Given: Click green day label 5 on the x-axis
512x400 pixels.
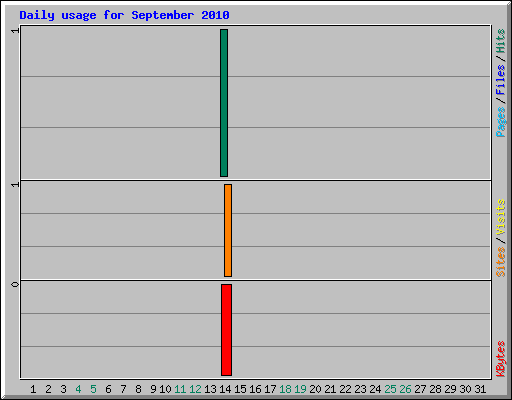Looking at the screenshot, I should tap(93, 389).
